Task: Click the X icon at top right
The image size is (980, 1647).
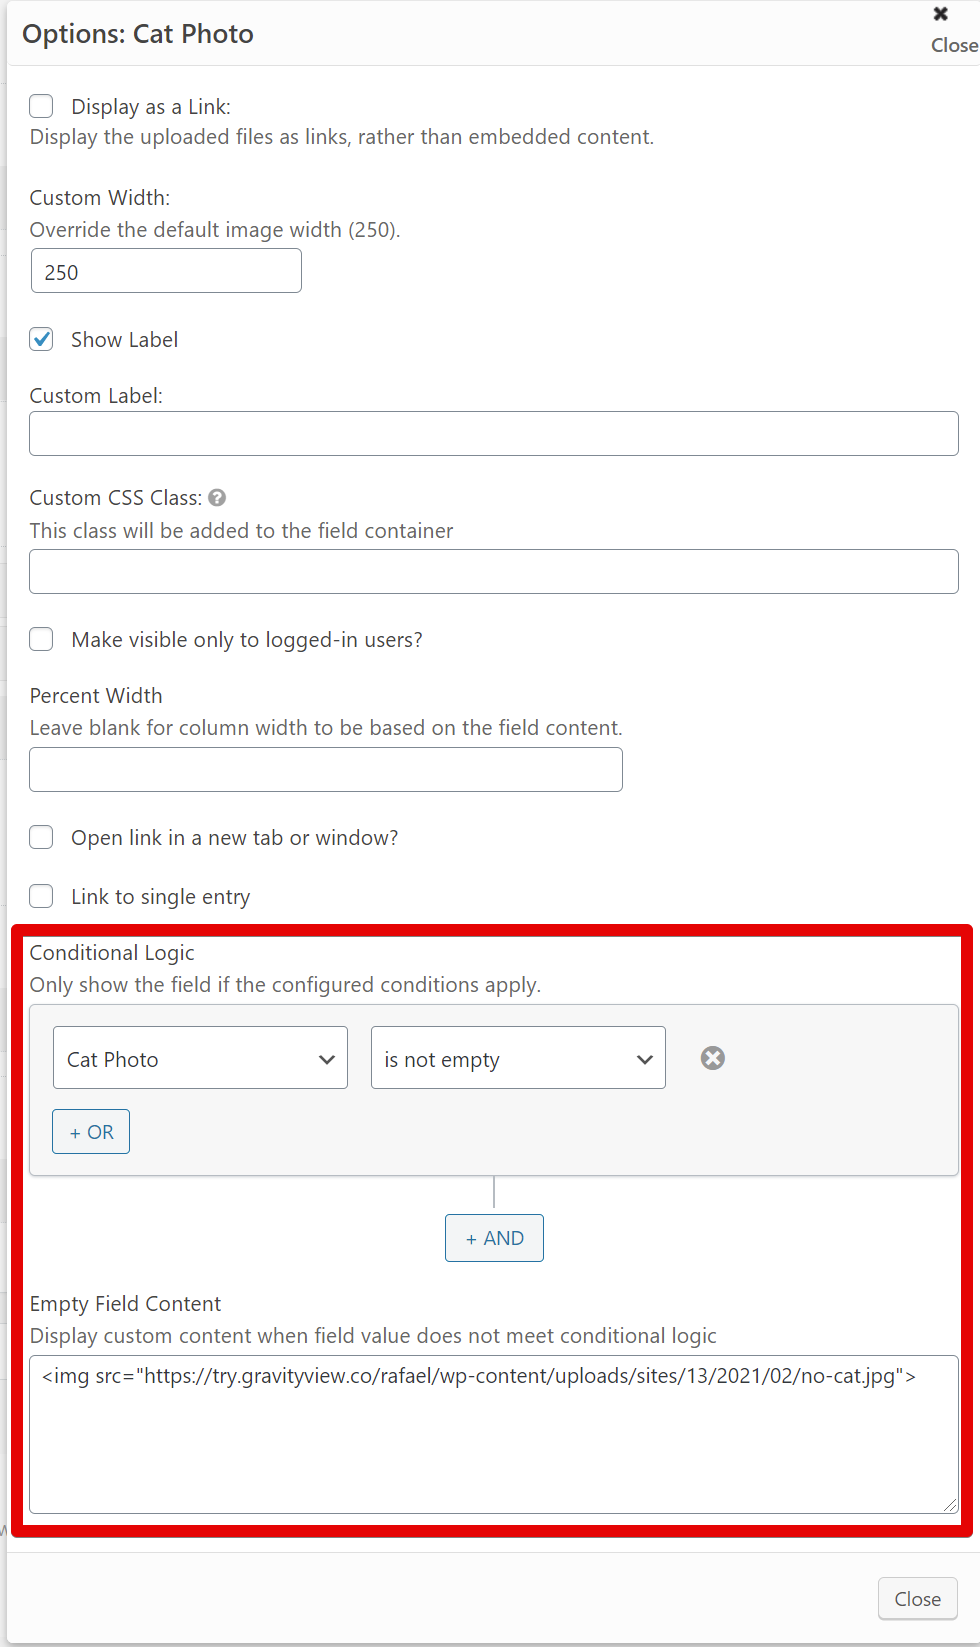Action: [x=940, y=14]
